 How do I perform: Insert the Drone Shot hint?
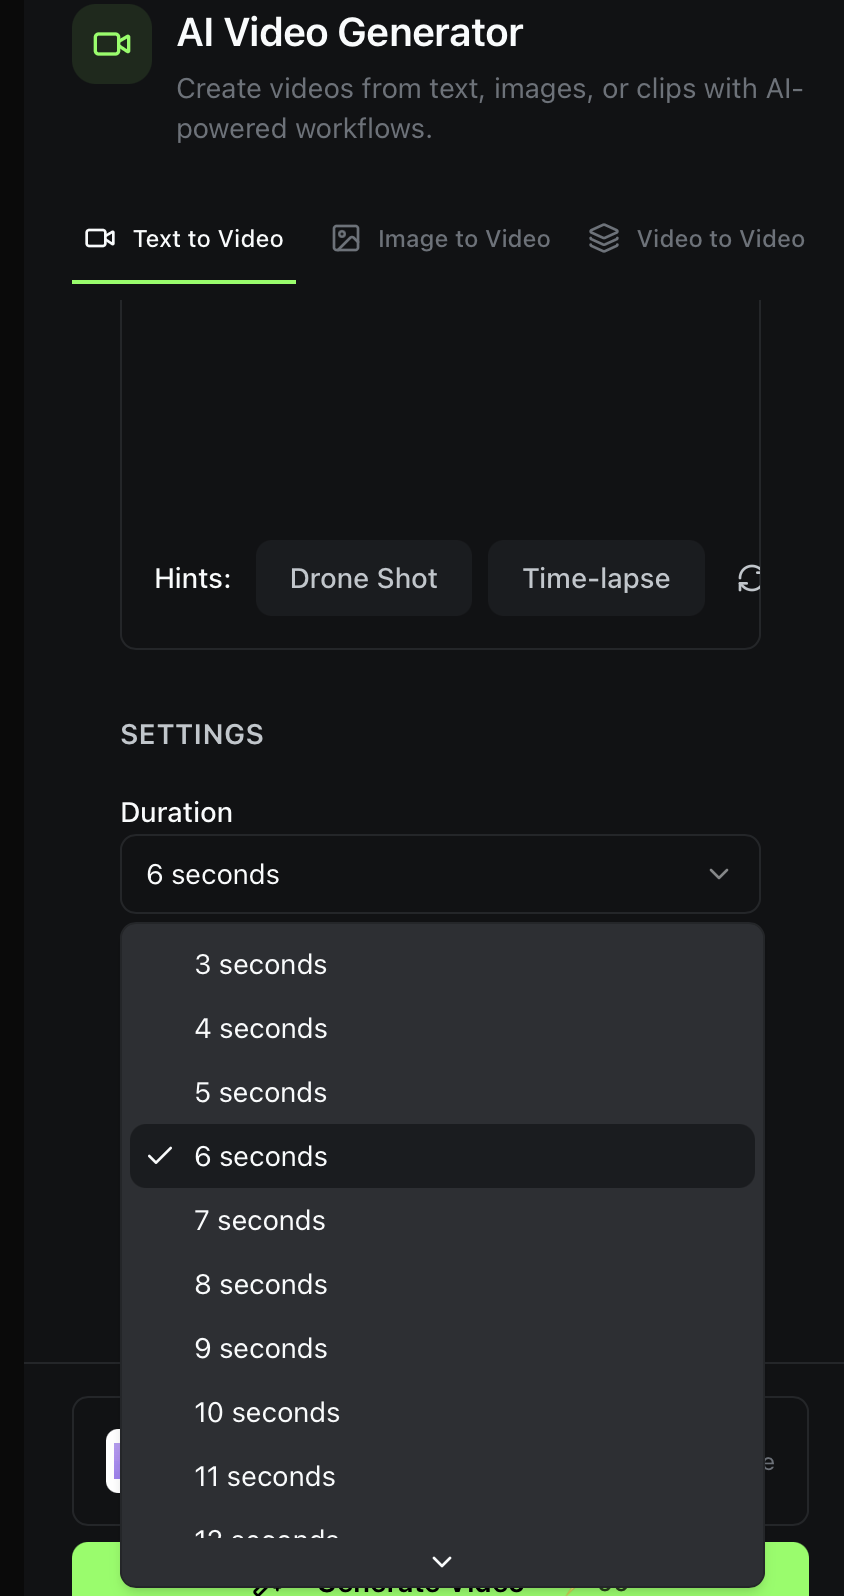pyautogui.click(x=363, y=578)
